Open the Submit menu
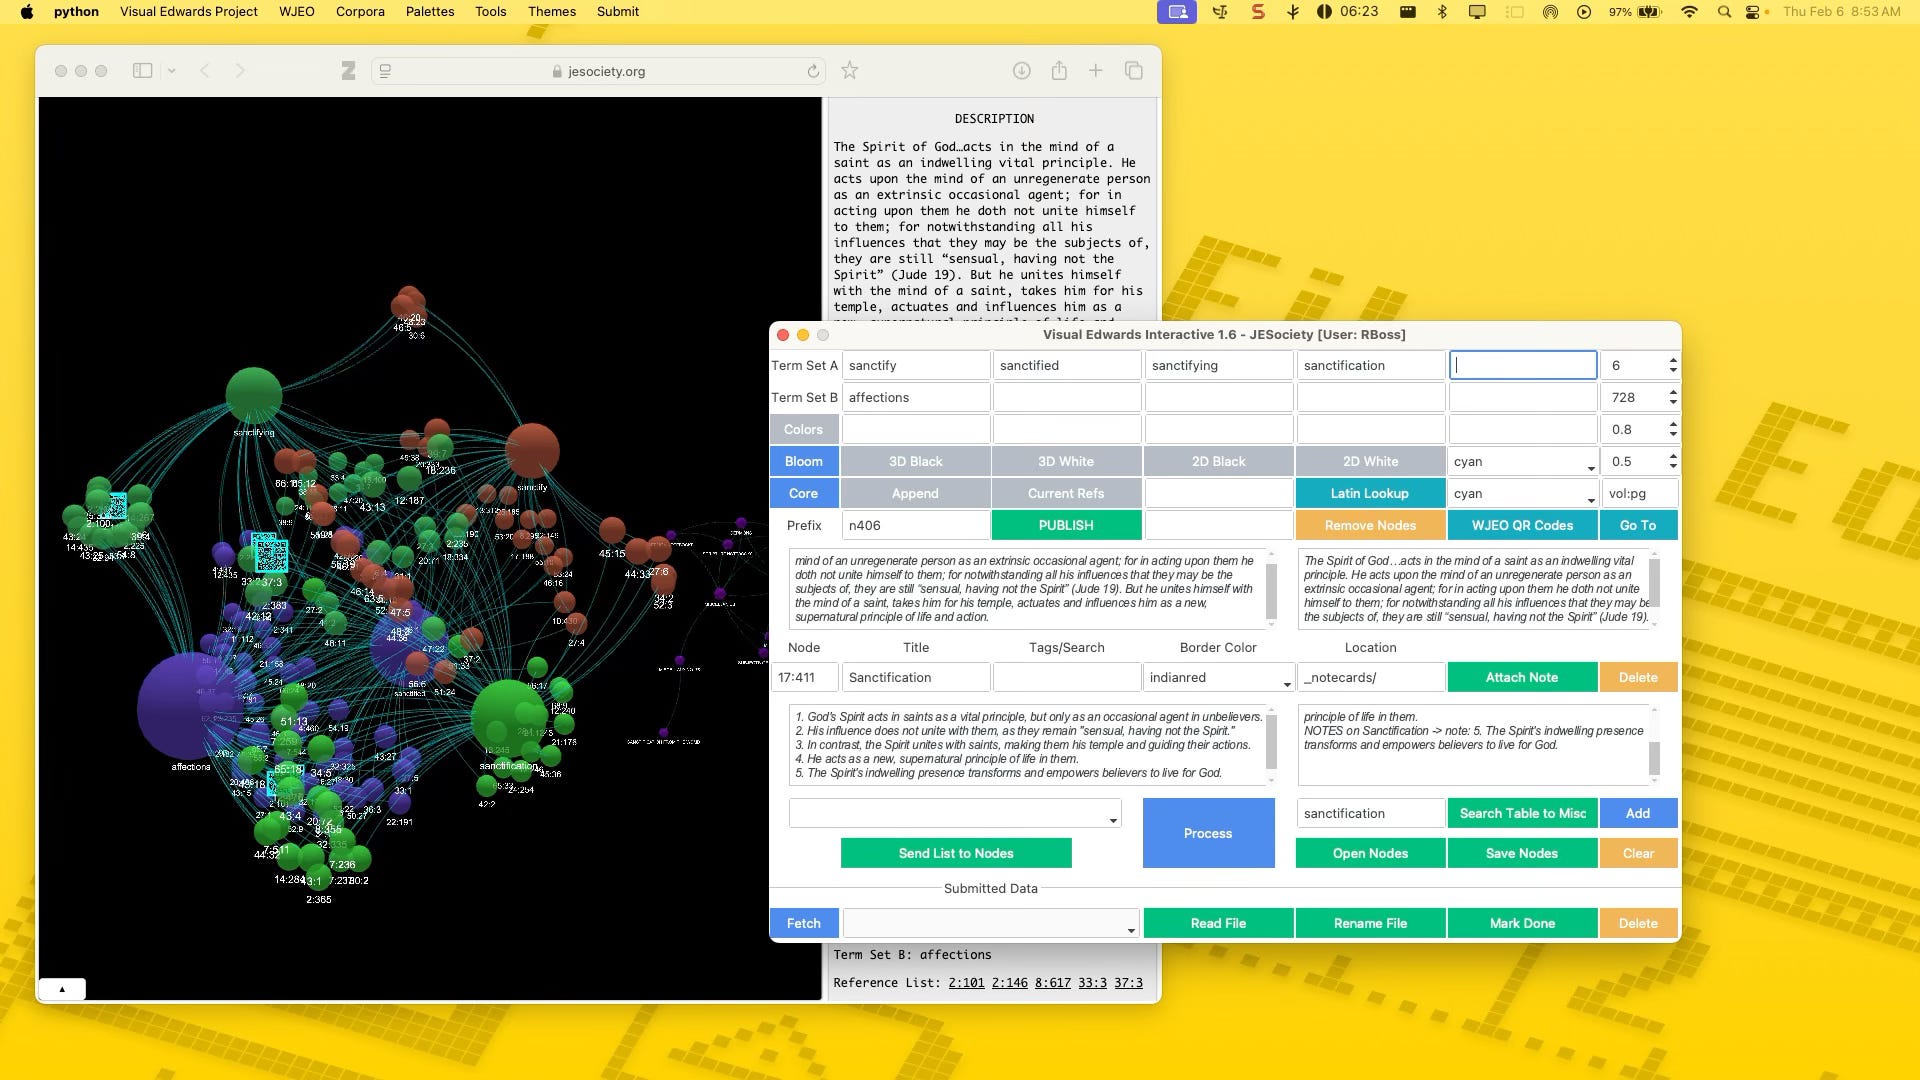Viewport: 1920px width, 1080px height. 618,12
